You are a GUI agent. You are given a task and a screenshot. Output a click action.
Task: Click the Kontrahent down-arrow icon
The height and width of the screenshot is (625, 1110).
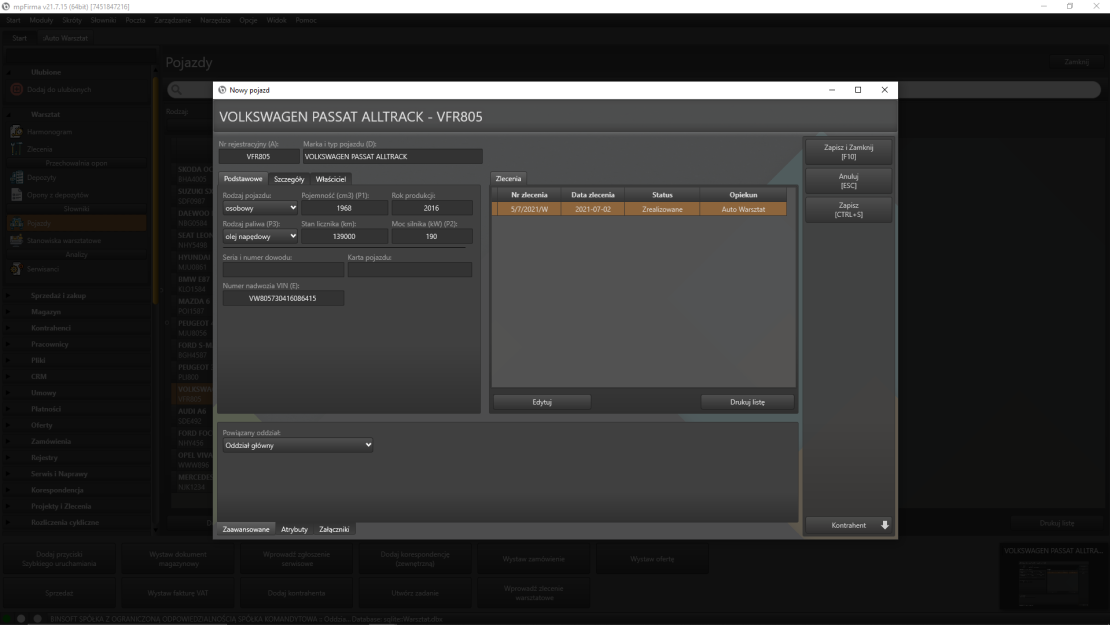click(884, 525)
